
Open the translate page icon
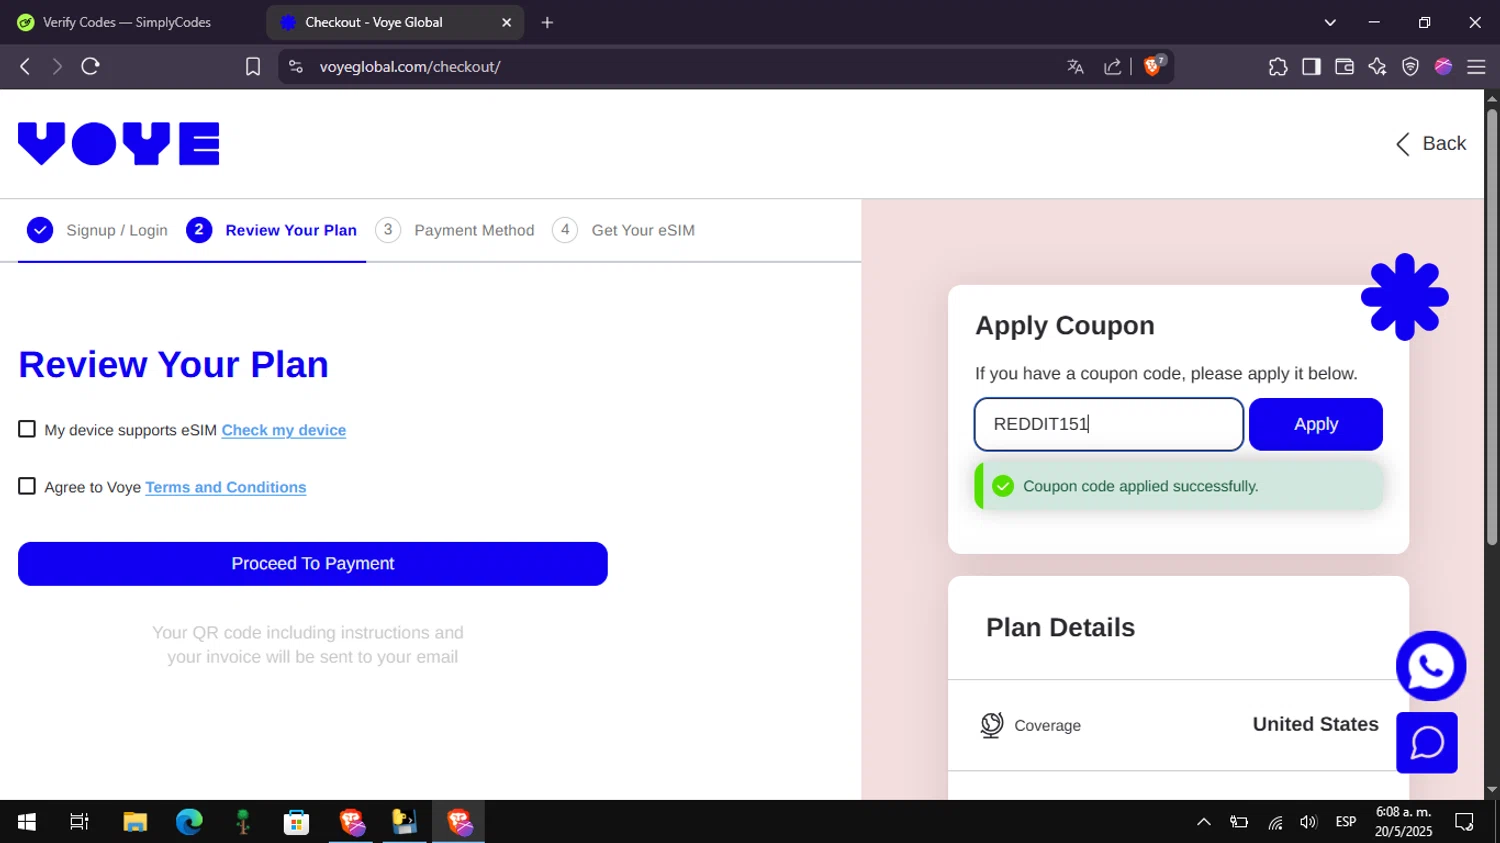tap(1076, 67)
